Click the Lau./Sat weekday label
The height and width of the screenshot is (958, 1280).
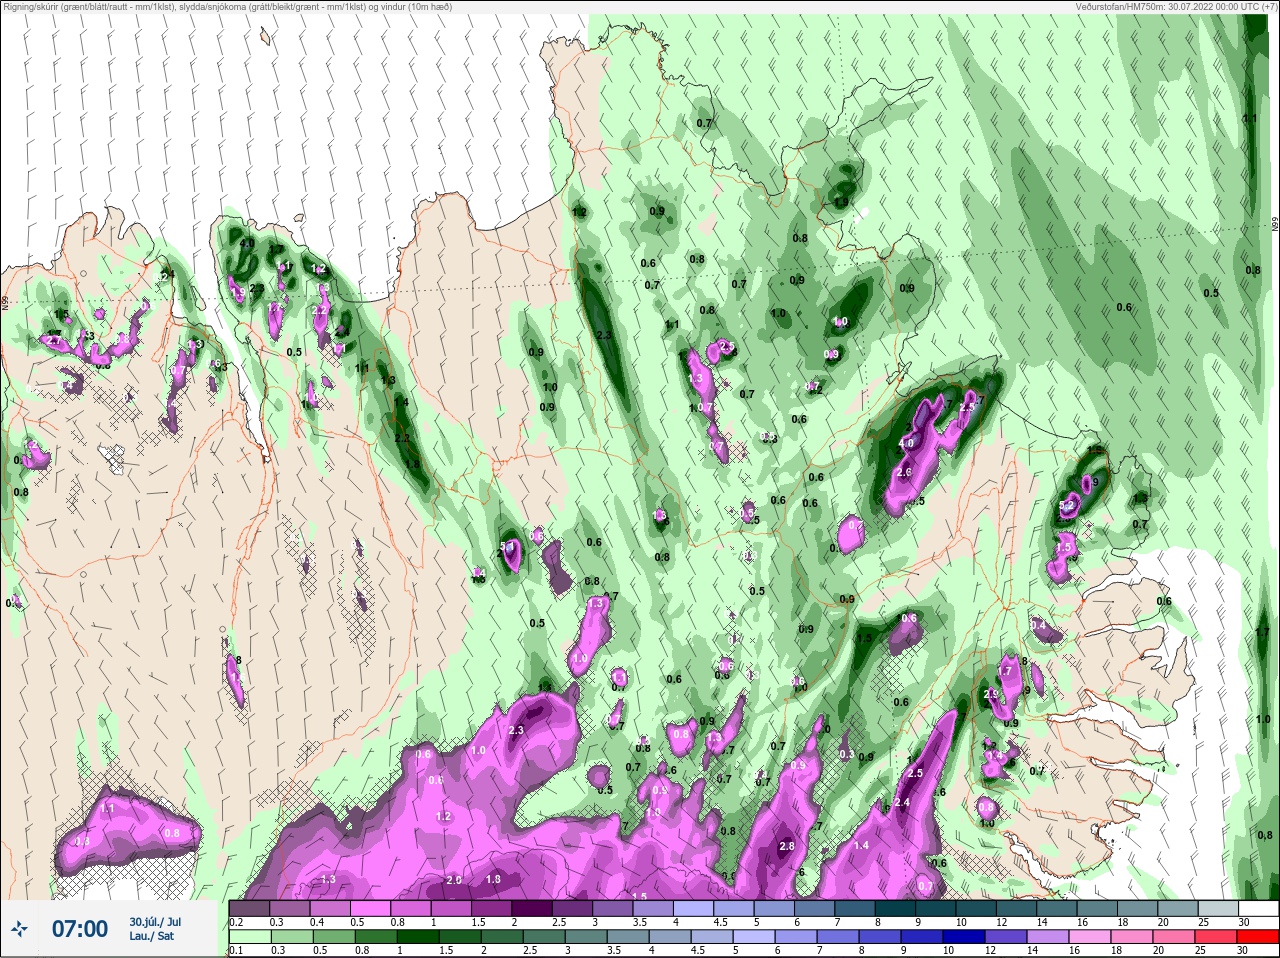pyautogui.click(x=151, y=936)
